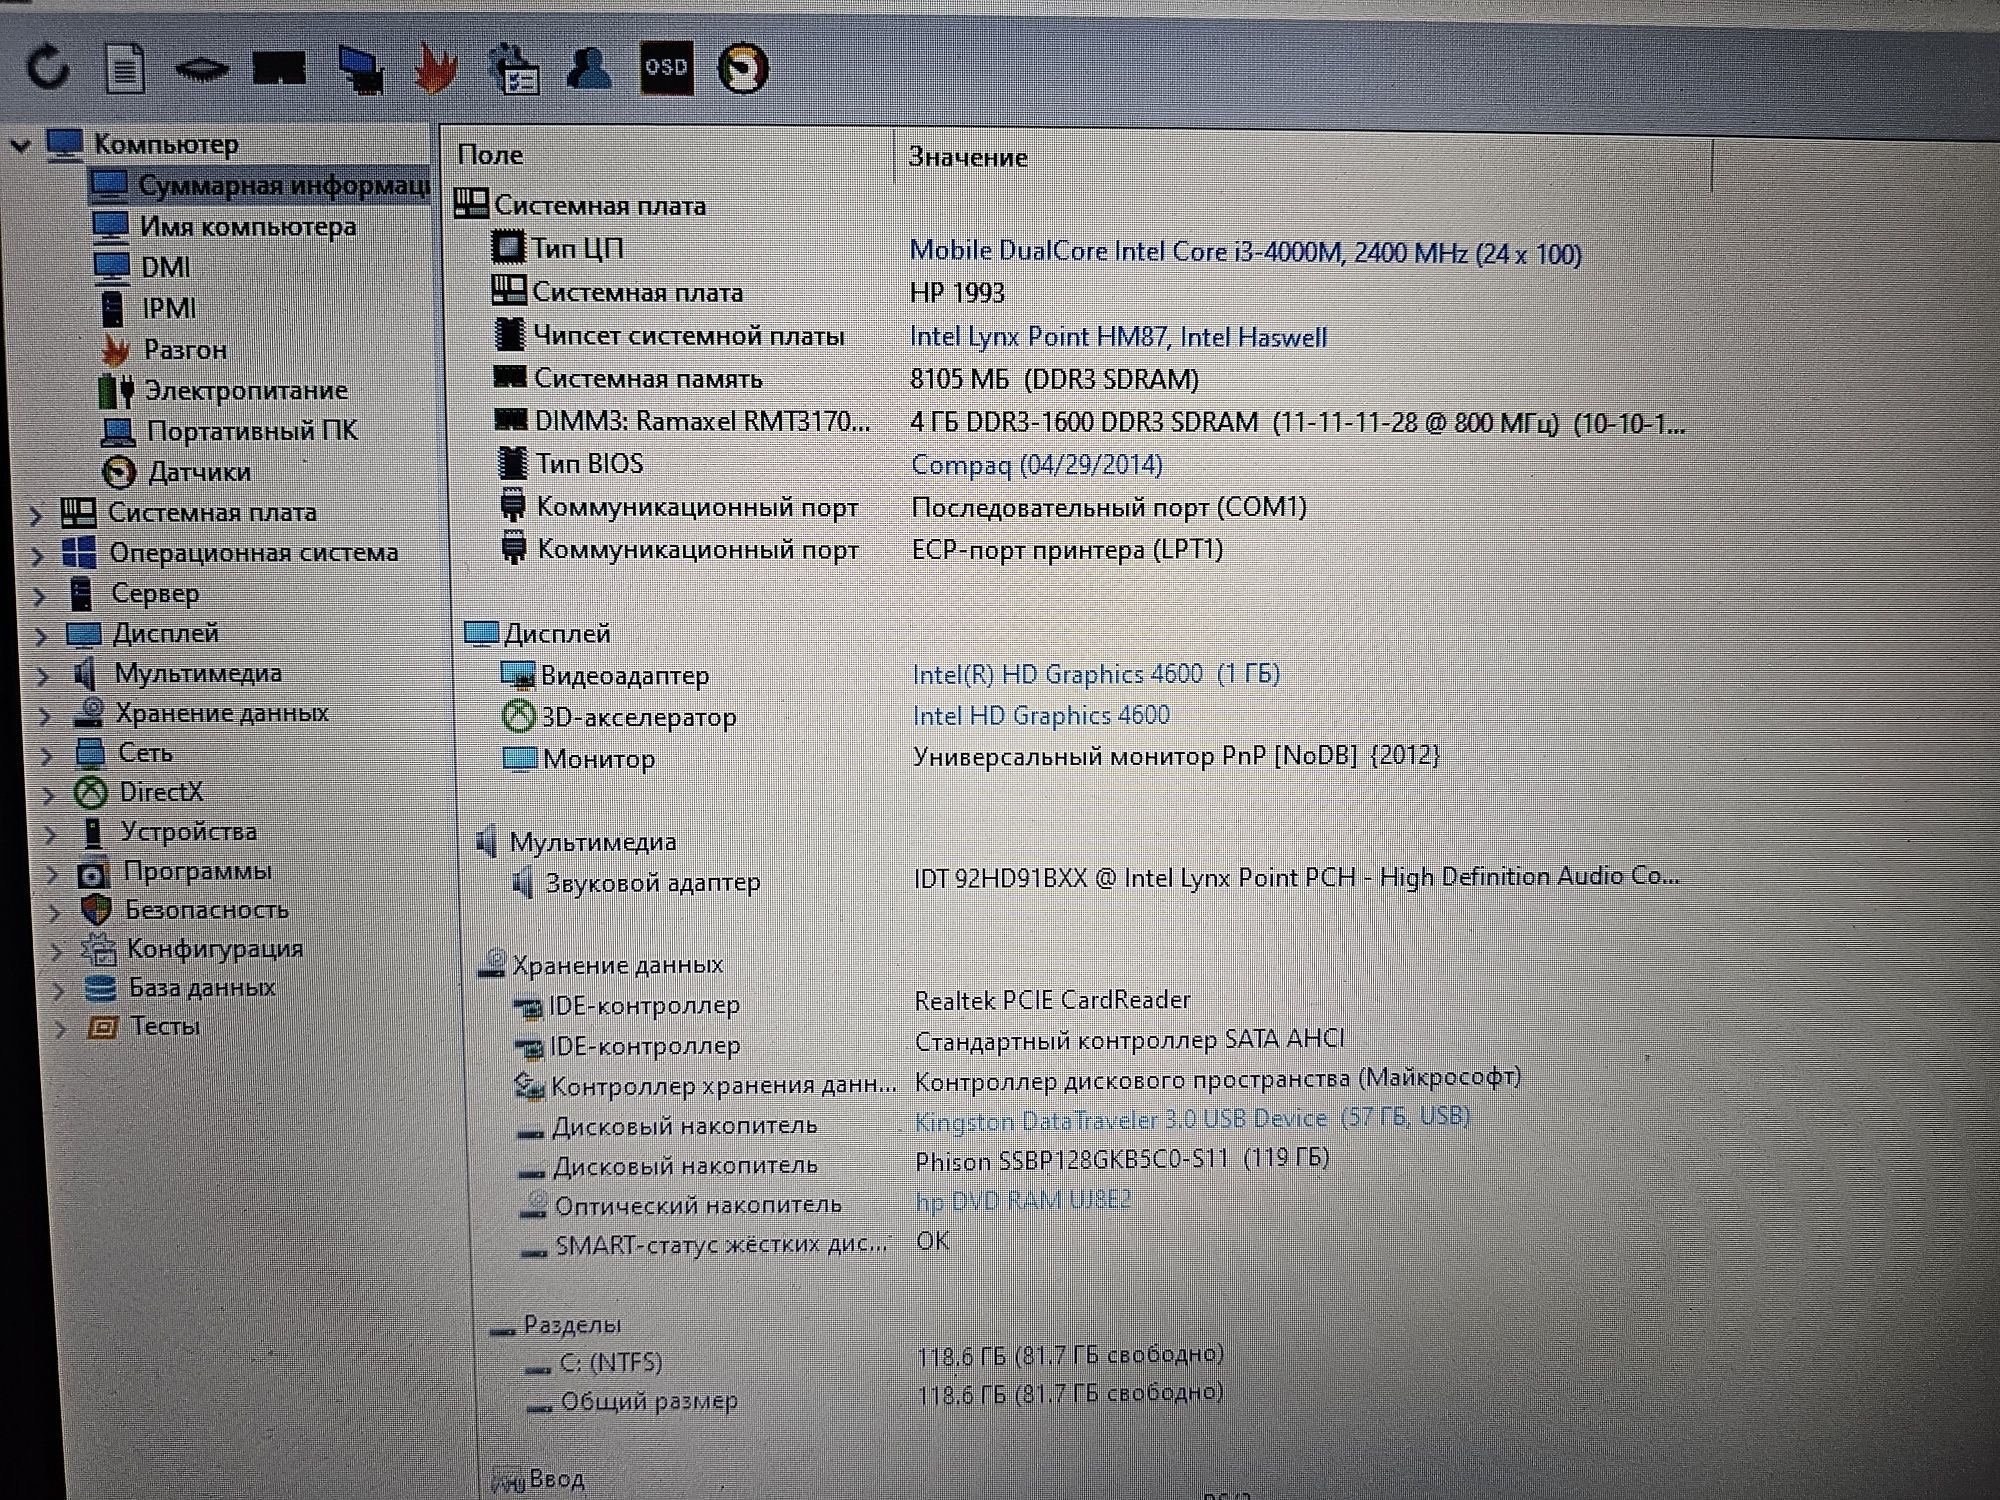
Task: Expand Операционная система tree node
Action: pyautogui.click(x=38, y=555)
